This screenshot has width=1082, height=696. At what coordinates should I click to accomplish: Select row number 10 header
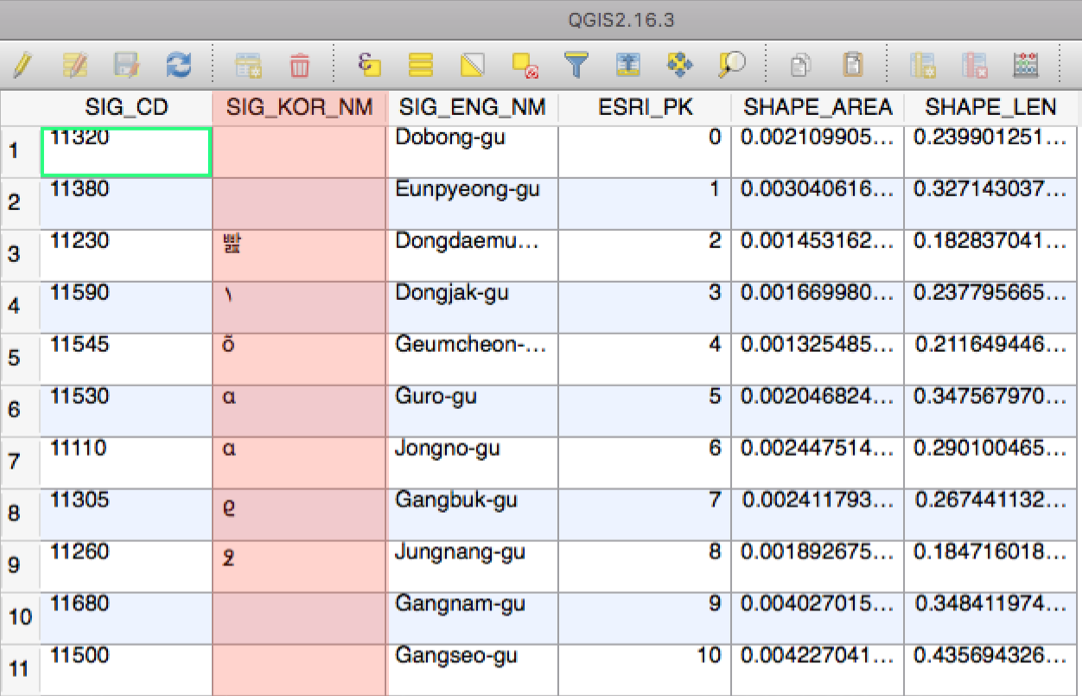click(20, 617)
